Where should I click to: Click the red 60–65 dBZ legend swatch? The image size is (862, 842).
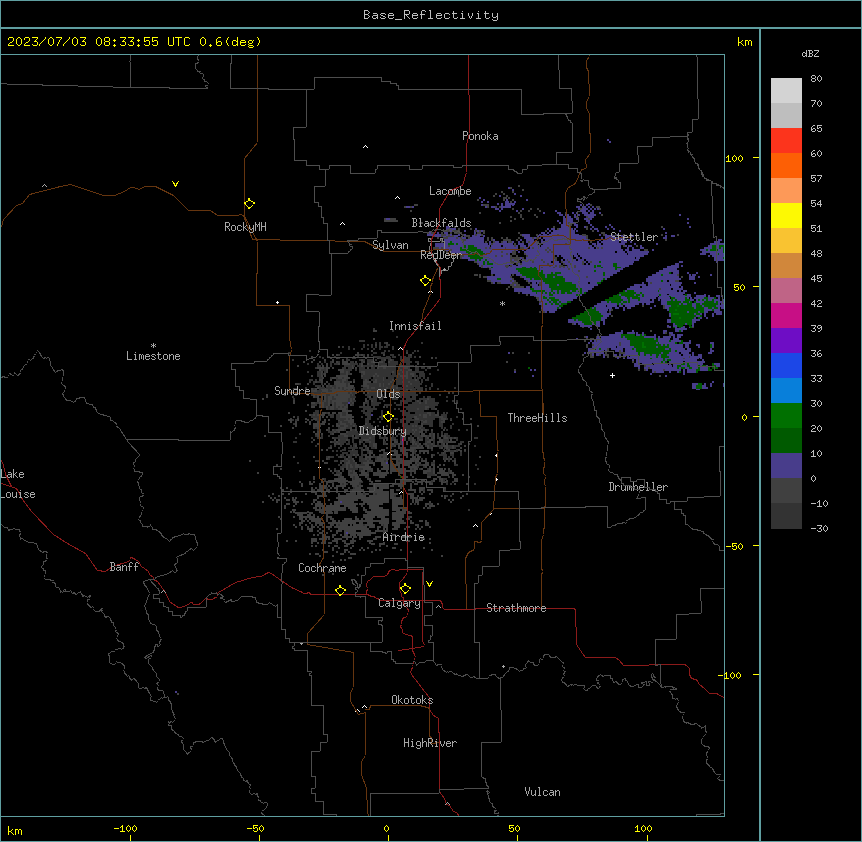click(786, 140)
